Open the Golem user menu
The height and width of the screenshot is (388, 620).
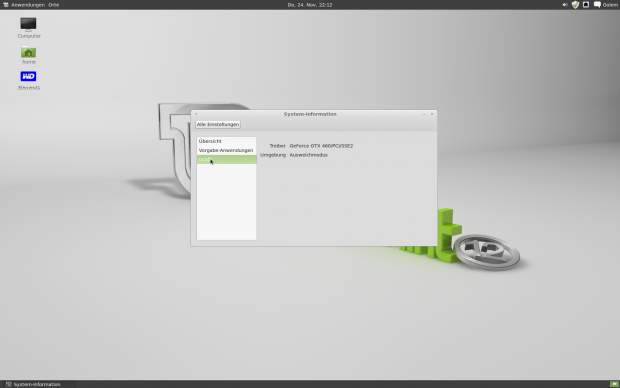(x=610, y=5)
